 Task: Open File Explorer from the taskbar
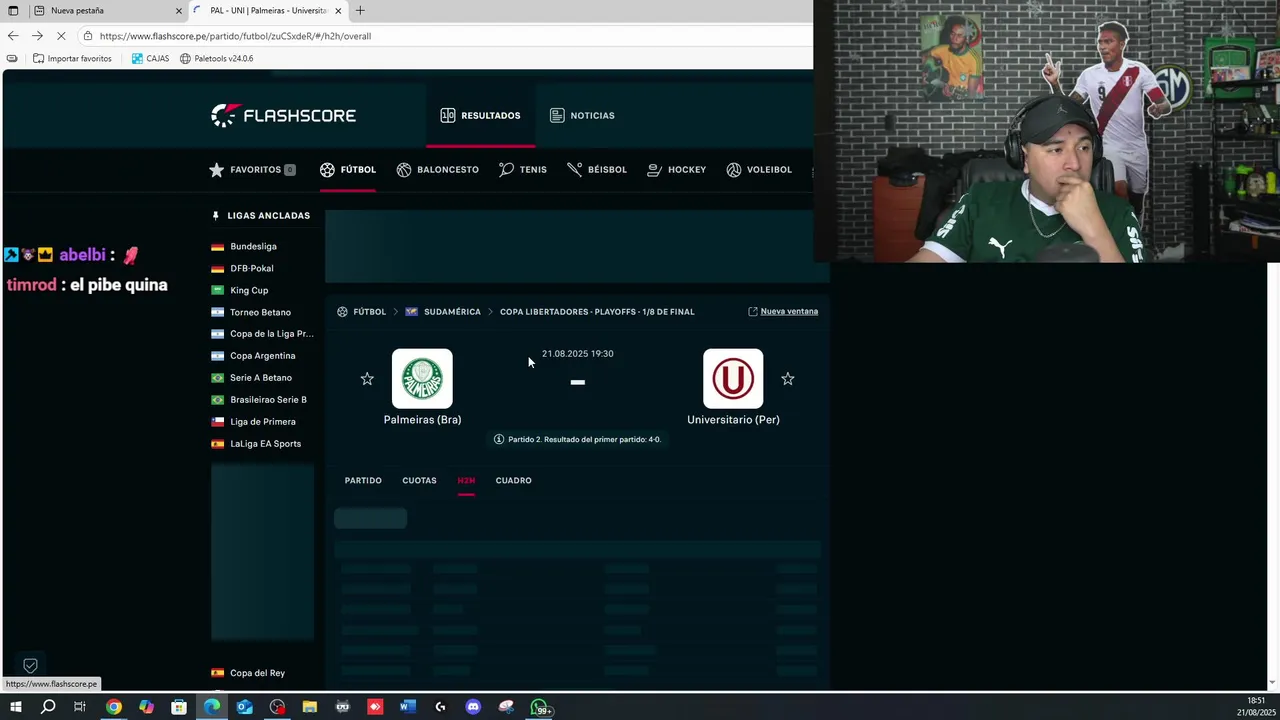click(x=310, y=707)
